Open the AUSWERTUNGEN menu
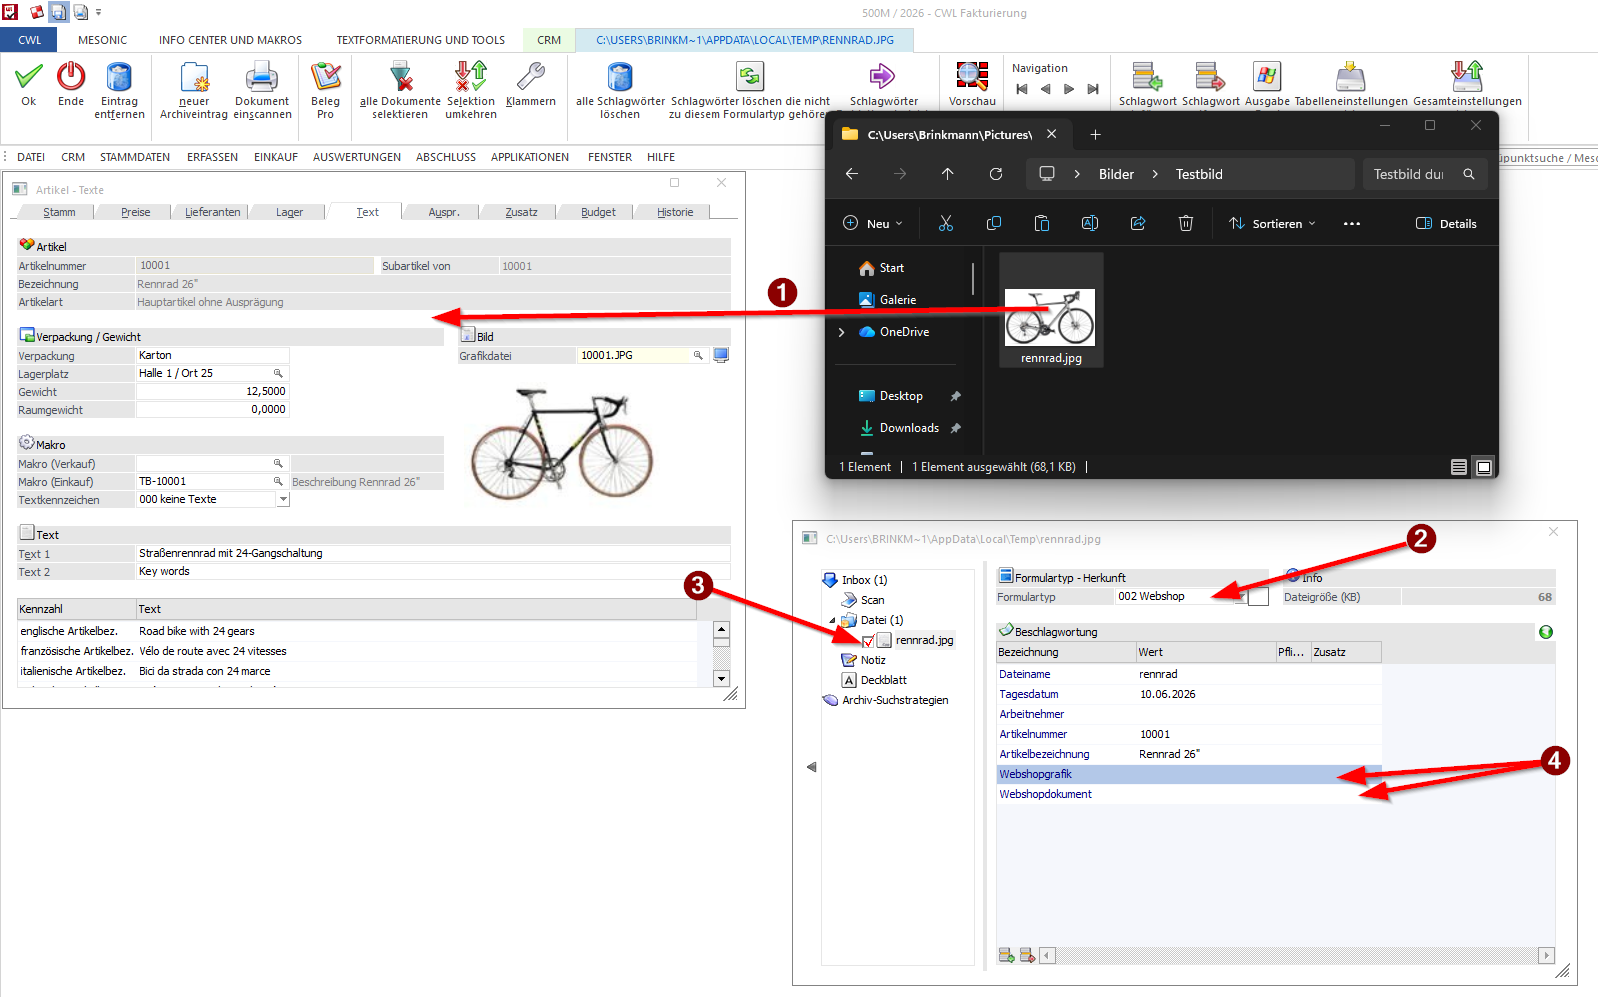Viewport: 1598px width, 997px height. click(357, 157)
